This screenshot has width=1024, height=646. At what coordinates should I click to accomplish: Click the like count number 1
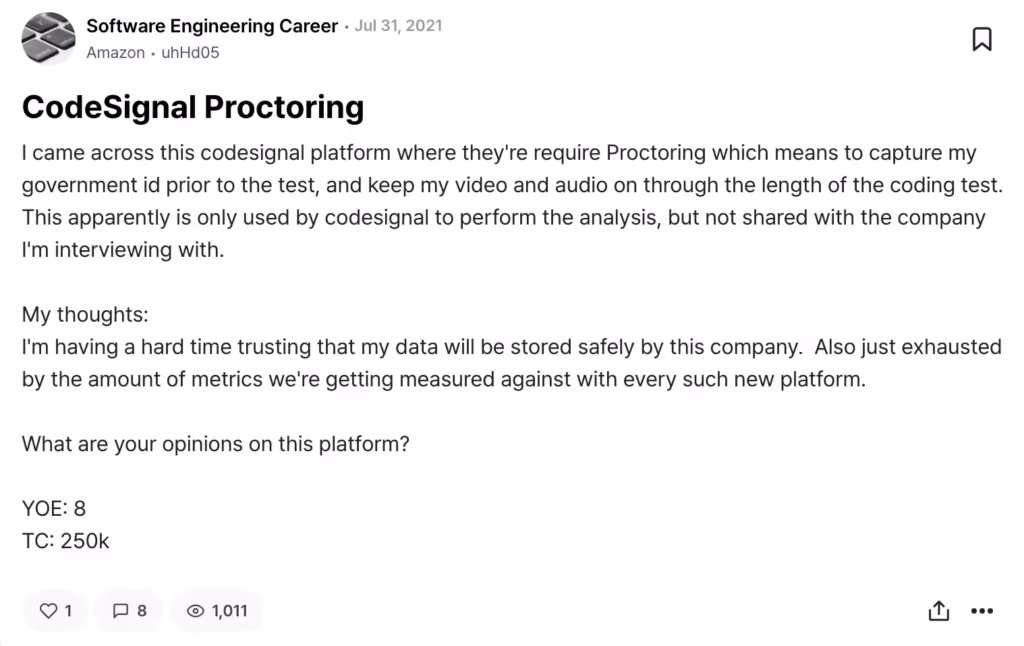click(68, 610)
